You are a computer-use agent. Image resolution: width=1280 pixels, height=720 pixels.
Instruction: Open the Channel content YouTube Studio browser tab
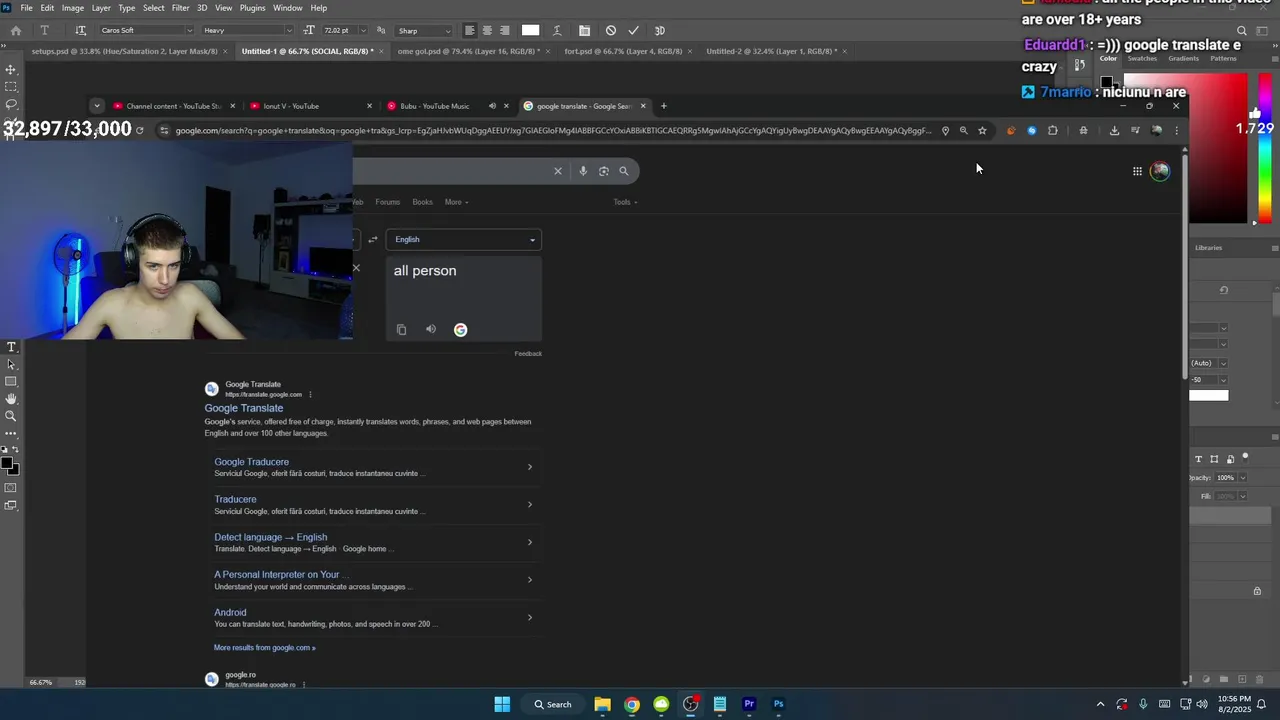(x=173, y=106)
